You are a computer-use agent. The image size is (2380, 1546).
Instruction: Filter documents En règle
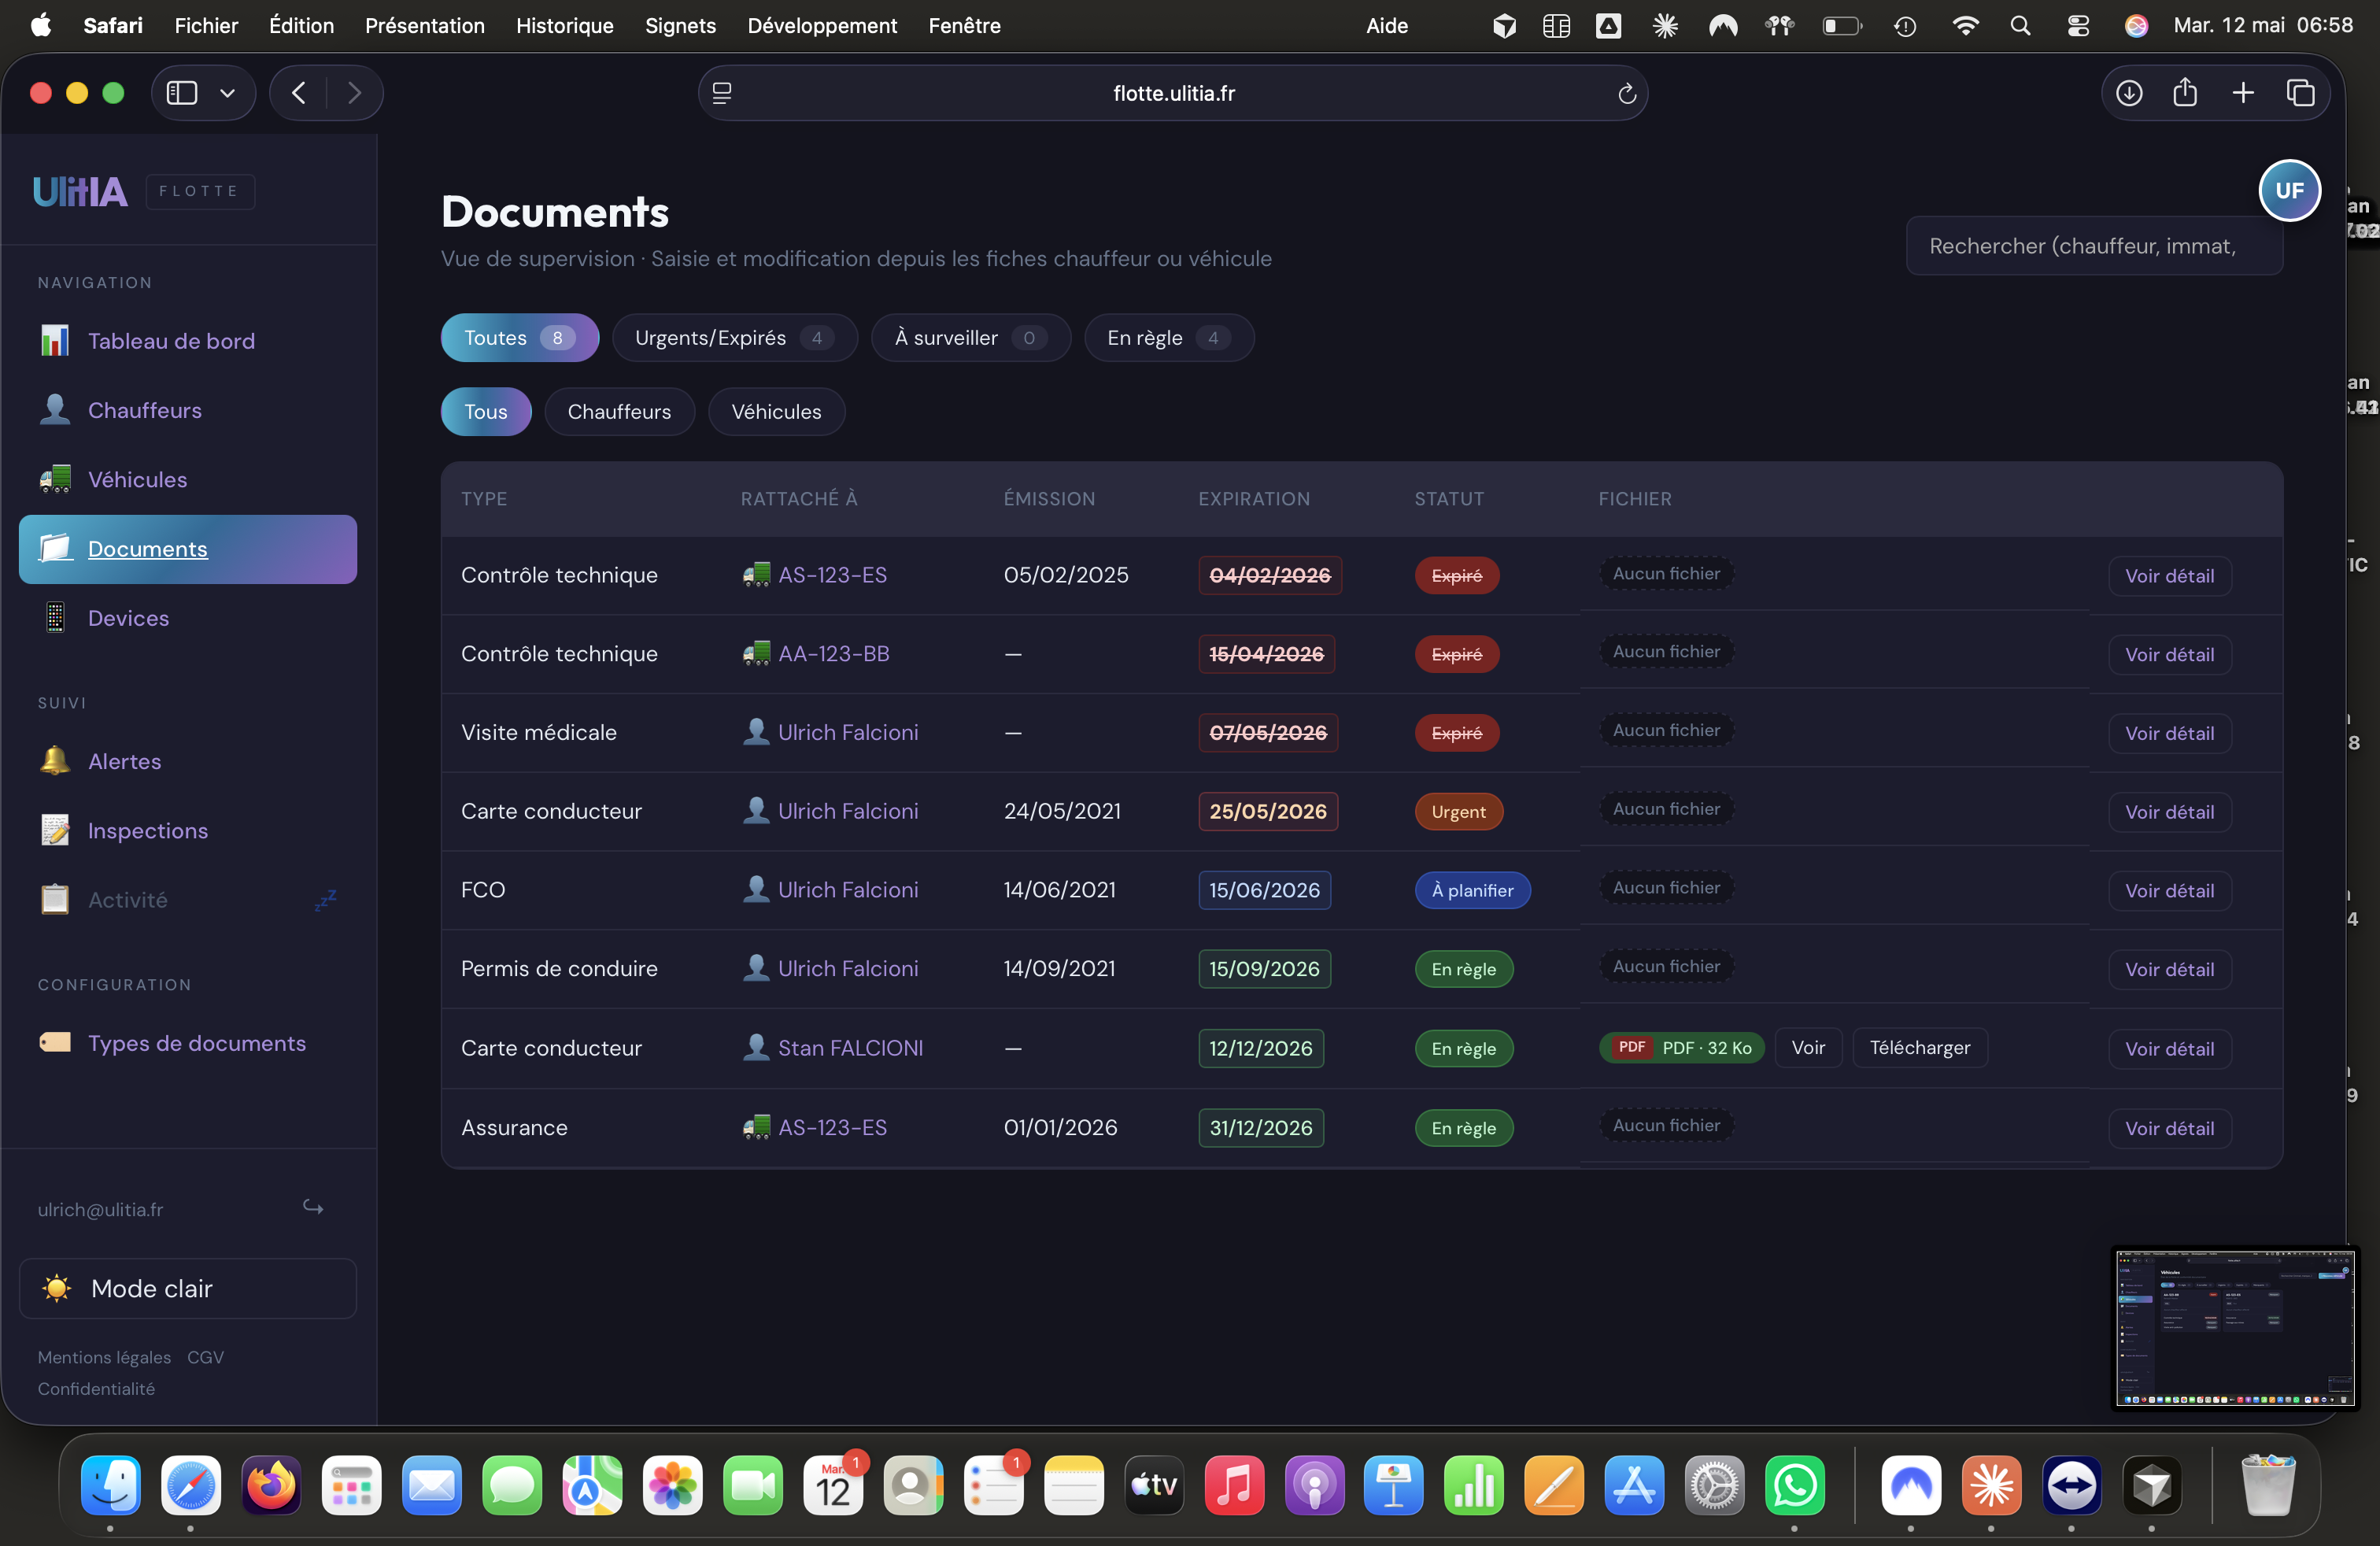(x=1169, y=338)
